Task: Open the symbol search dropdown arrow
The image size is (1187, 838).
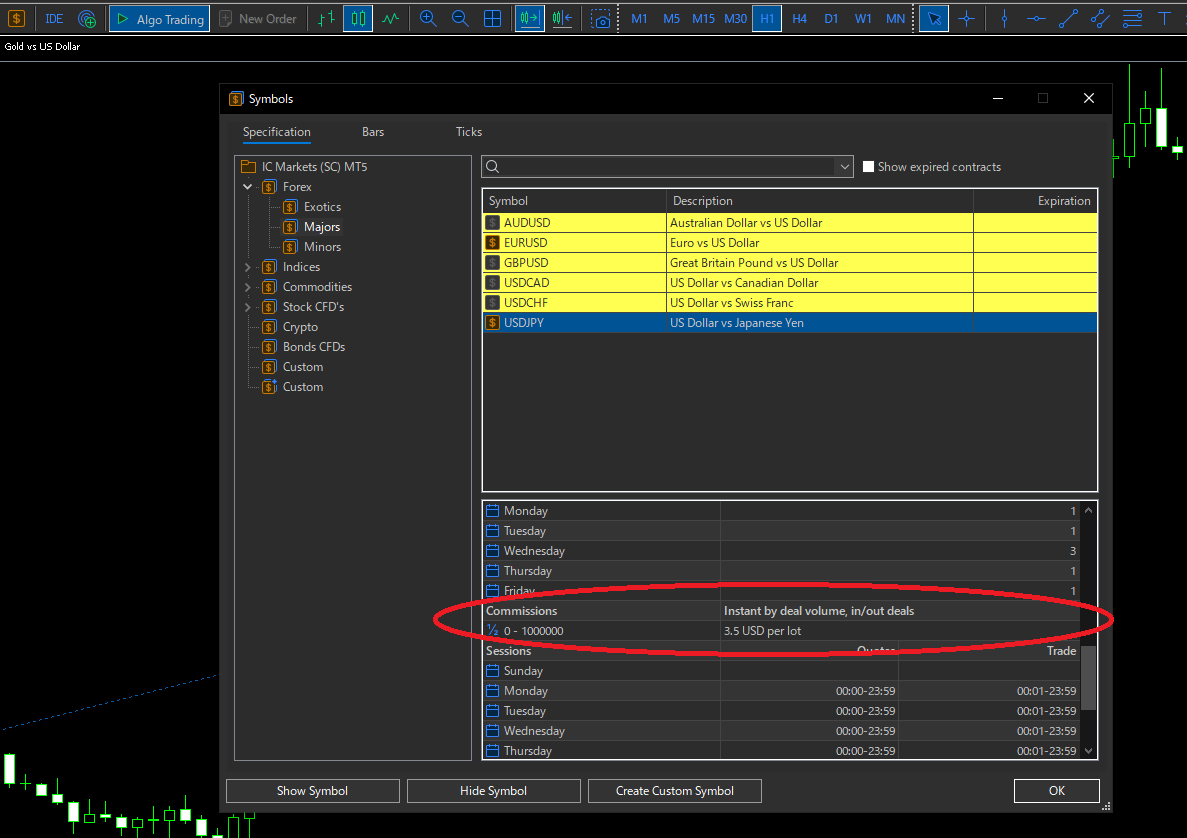Action: point(845,167)
